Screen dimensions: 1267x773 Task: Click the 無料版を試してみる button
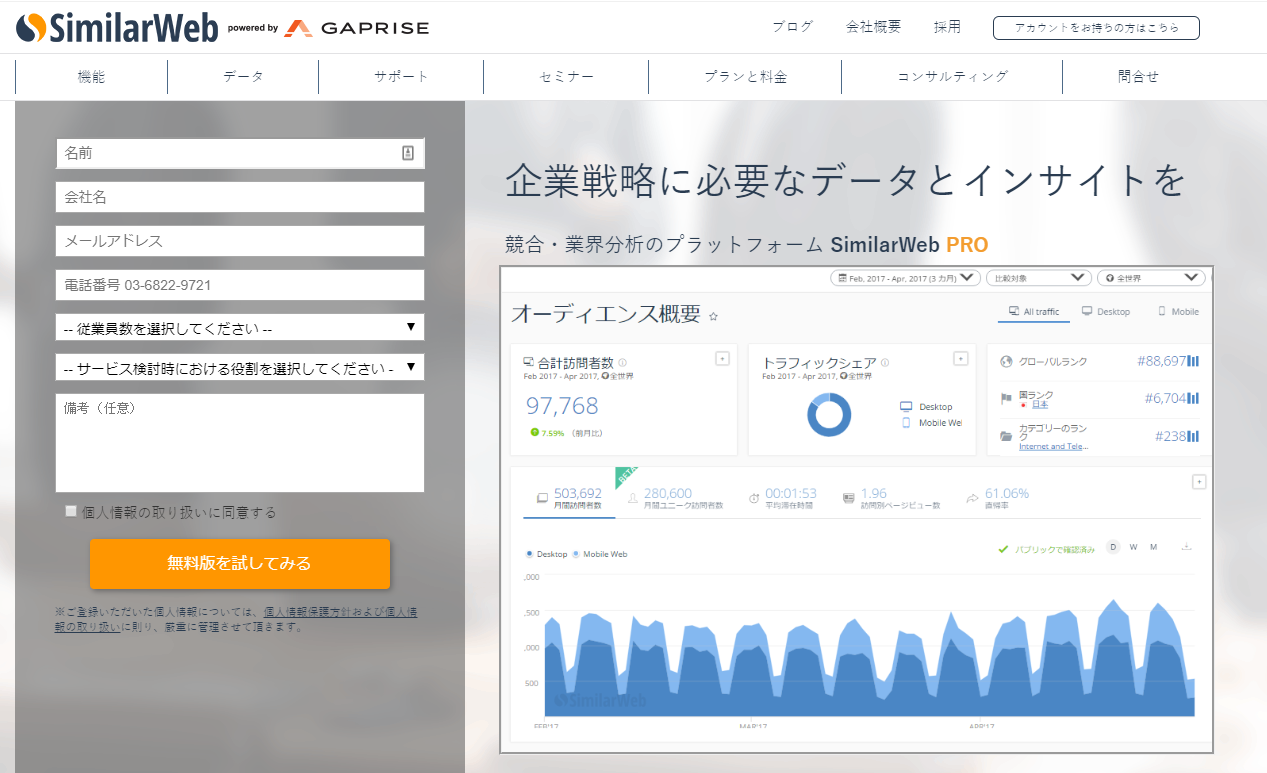pyautogui.click(x=240, y=564)
